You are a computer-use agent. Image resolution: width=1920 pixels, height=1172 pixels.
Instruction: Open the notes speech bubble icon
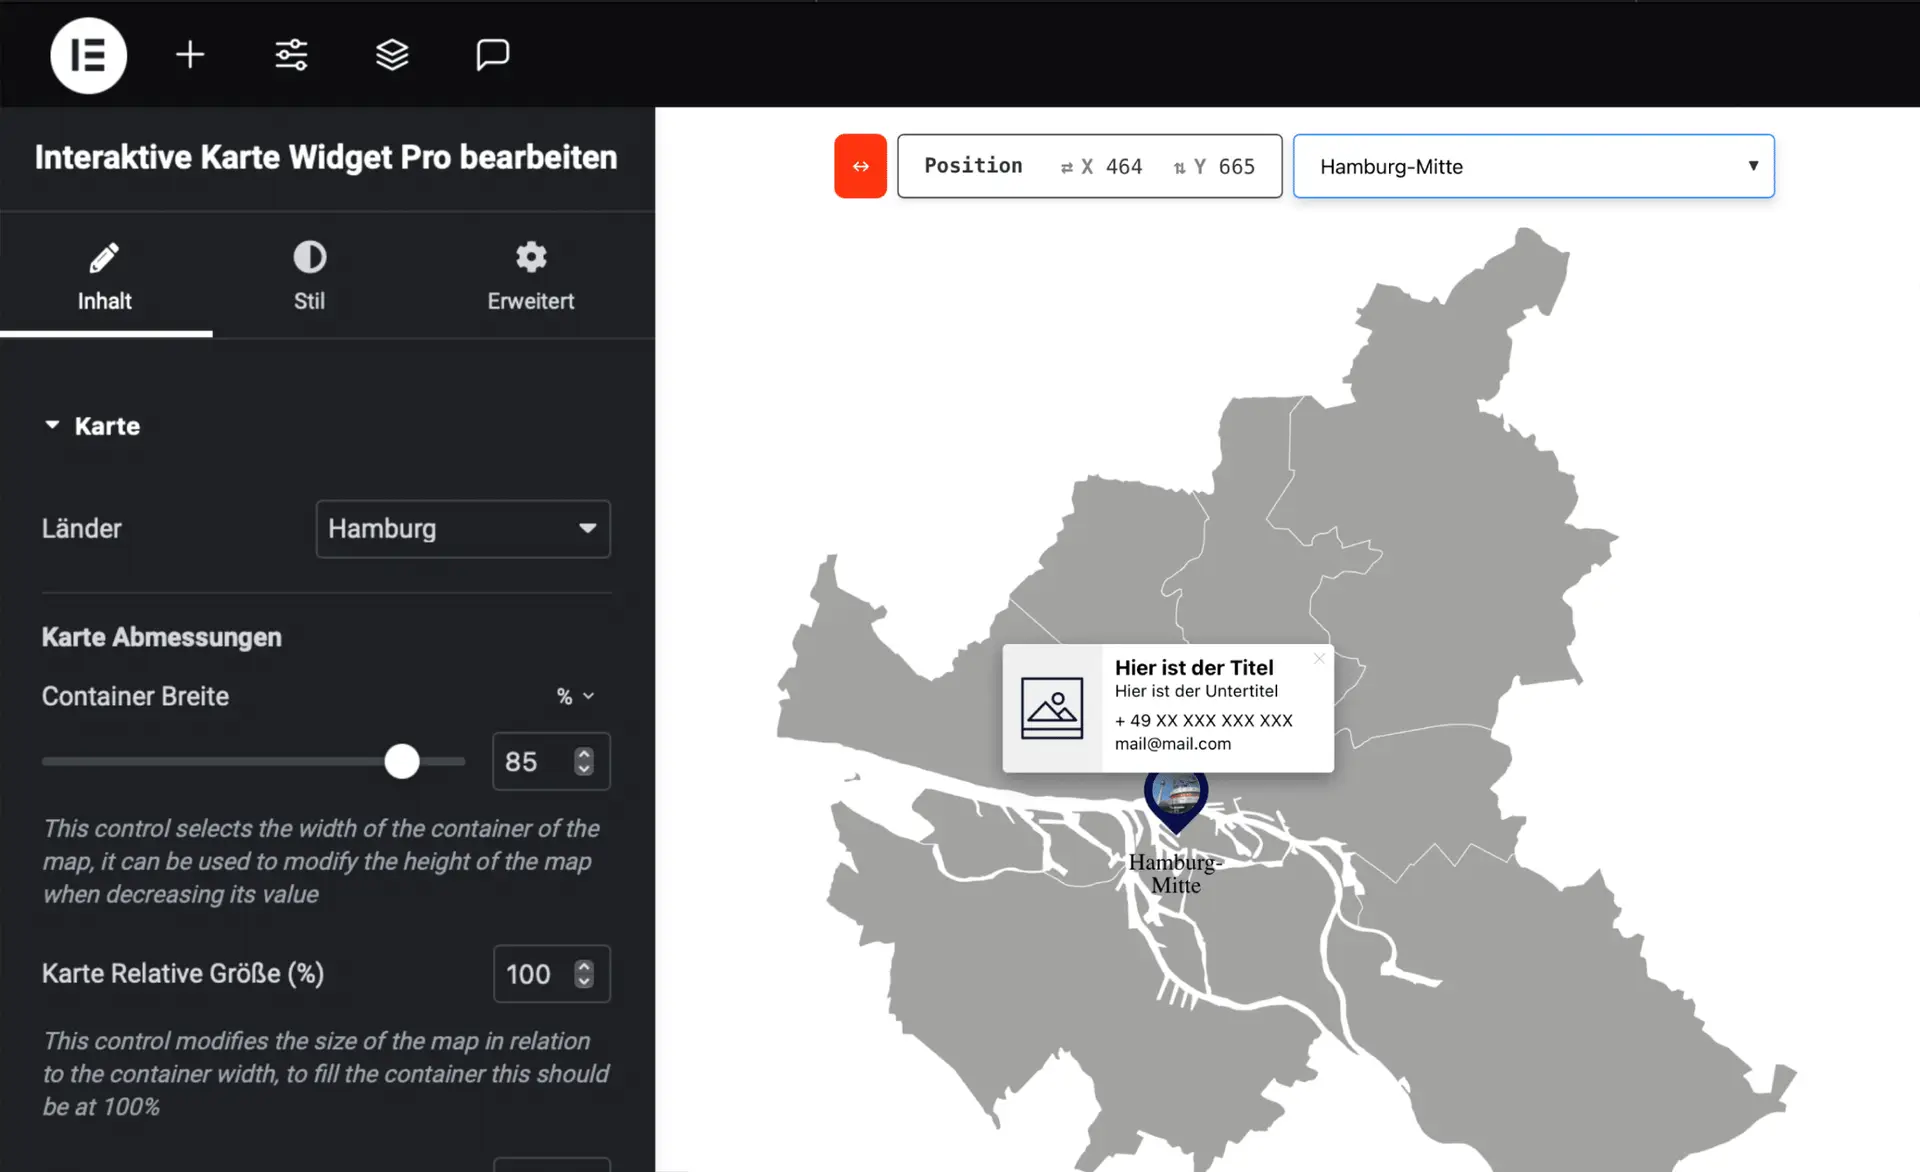click(x=492, y=55)
